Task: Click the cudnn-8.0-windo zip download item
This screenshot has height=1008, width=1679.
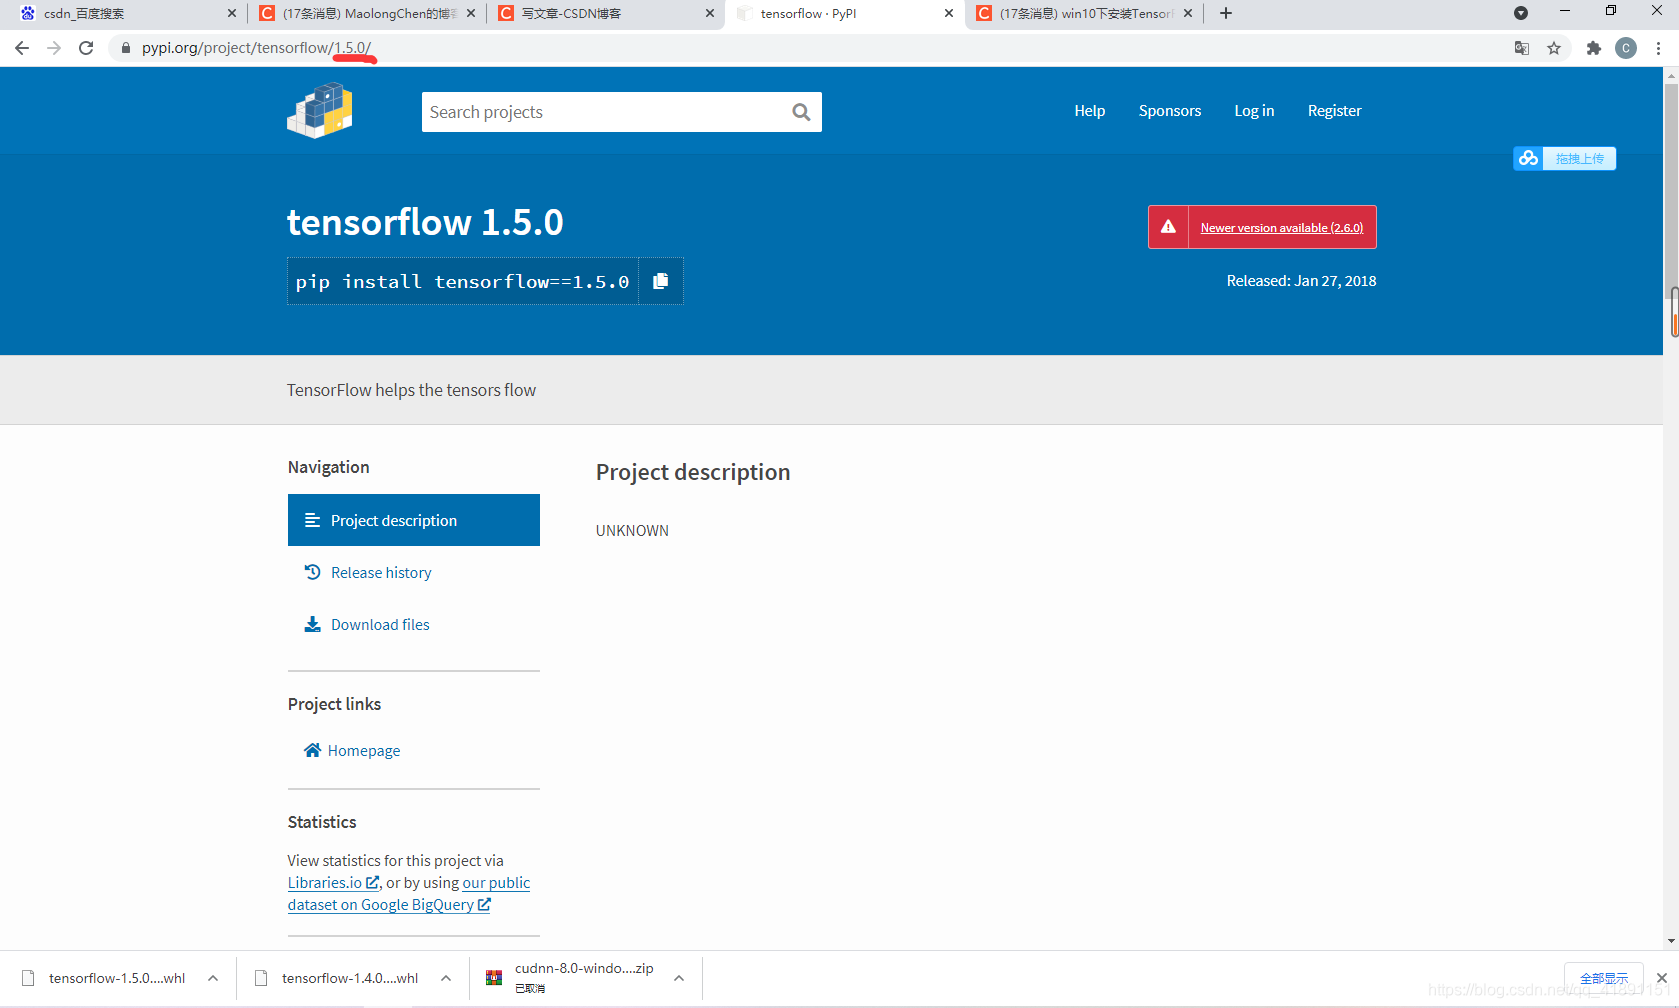Action: click(584, 977)
